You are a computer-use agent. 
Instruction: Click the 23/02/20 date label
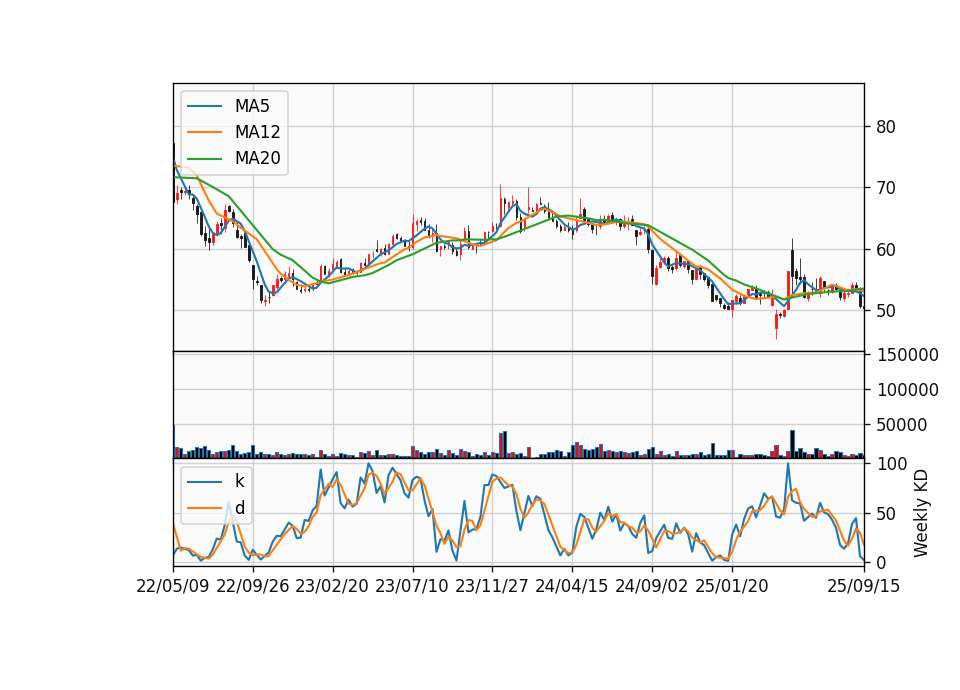(332, 586)
